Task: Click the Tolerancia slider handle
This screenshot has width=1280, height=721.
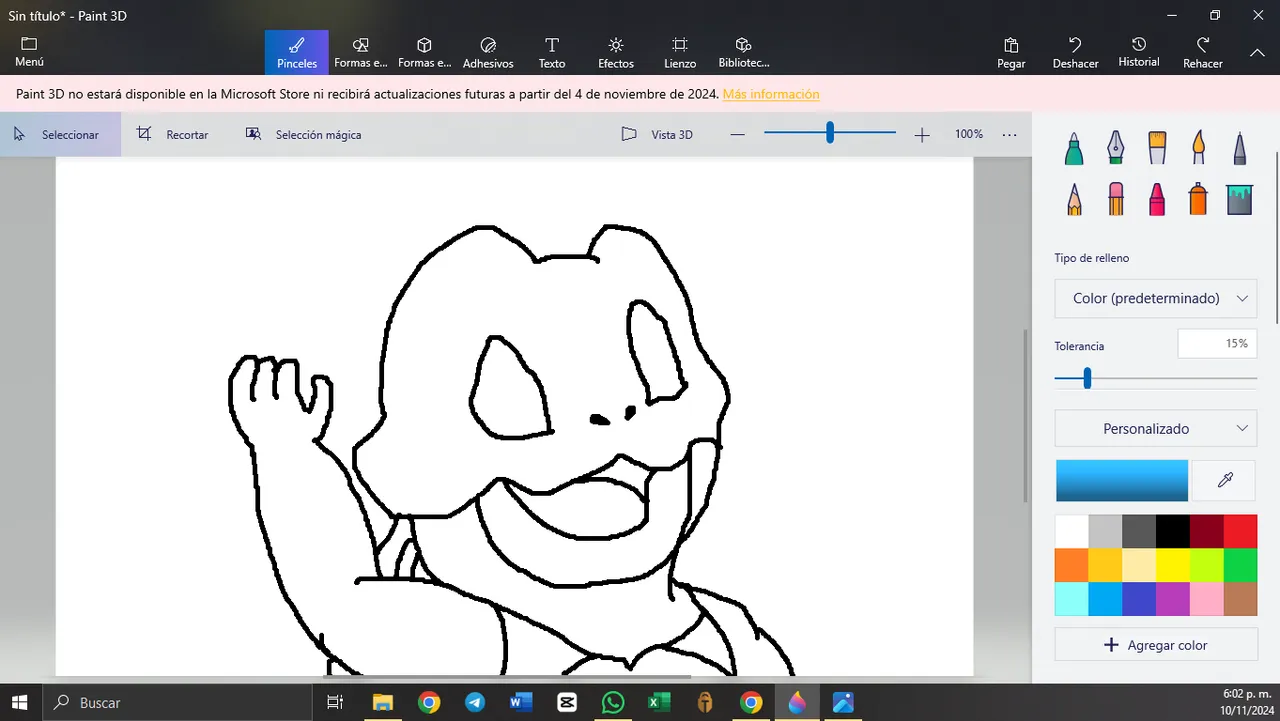Action: pos(1087,378)
